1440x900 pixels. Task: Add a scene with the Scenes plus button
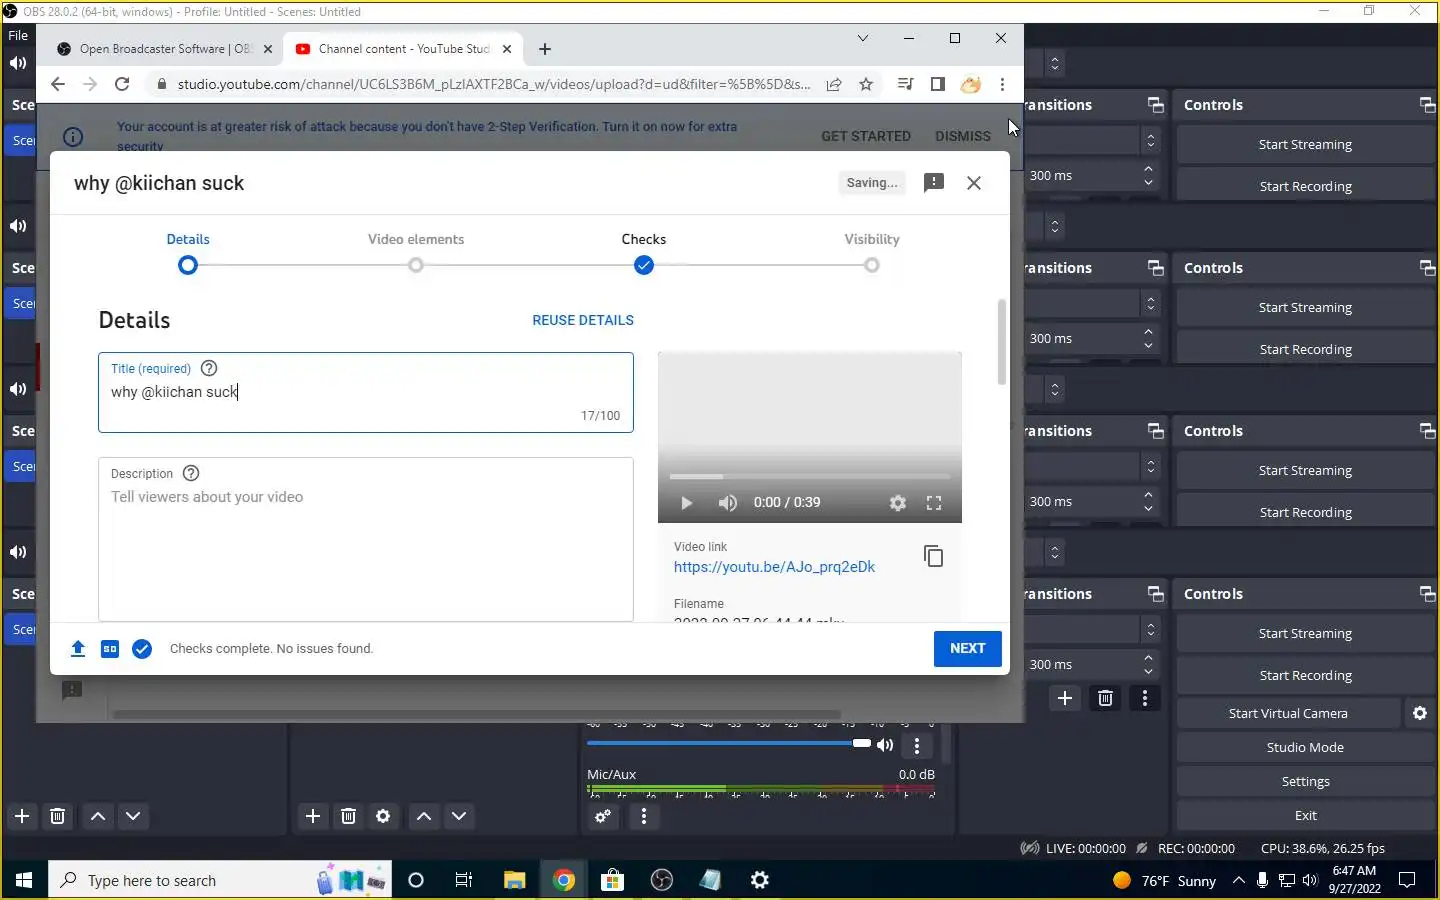pos(22,816)
